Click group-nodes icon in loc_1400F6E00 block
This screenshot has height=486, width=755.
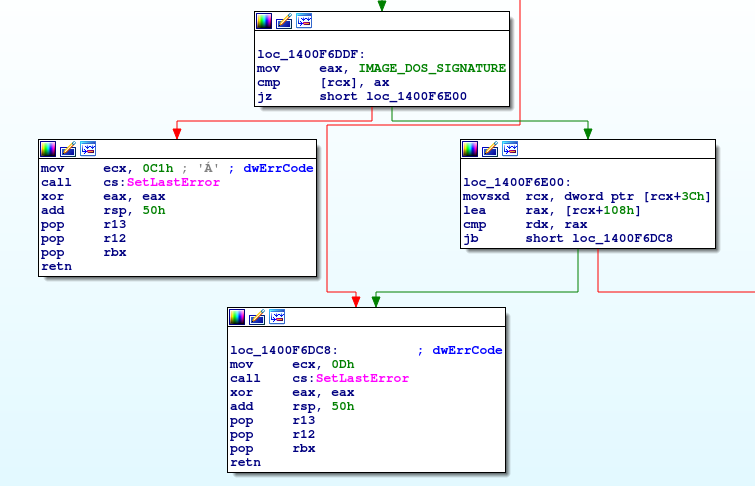[510, 149]
